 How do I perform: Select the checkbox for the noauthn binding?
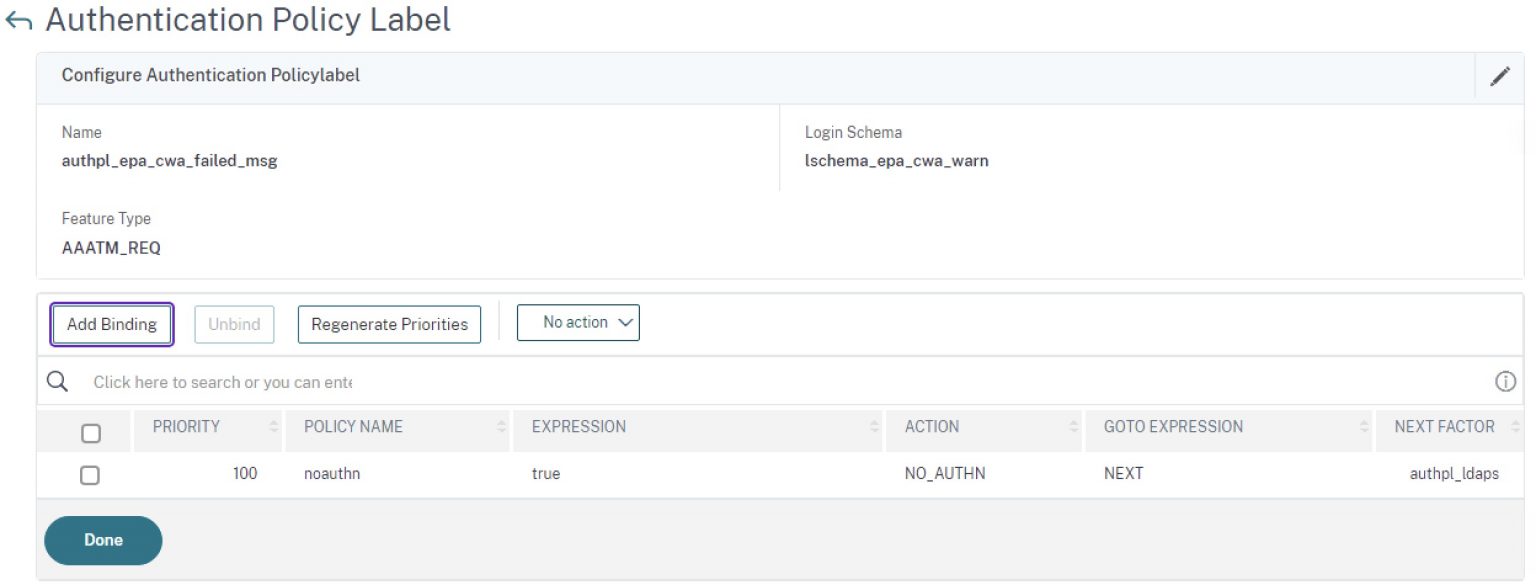tap(91, 474)
